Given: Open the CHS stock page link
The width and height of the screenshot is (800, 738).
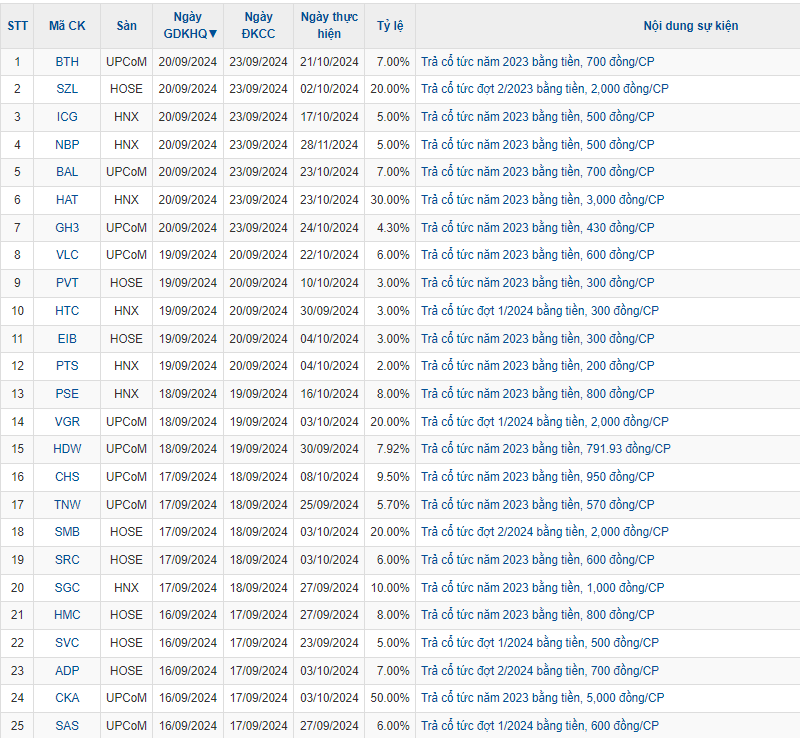Looking at the screenshot, I should pos(67,477).
